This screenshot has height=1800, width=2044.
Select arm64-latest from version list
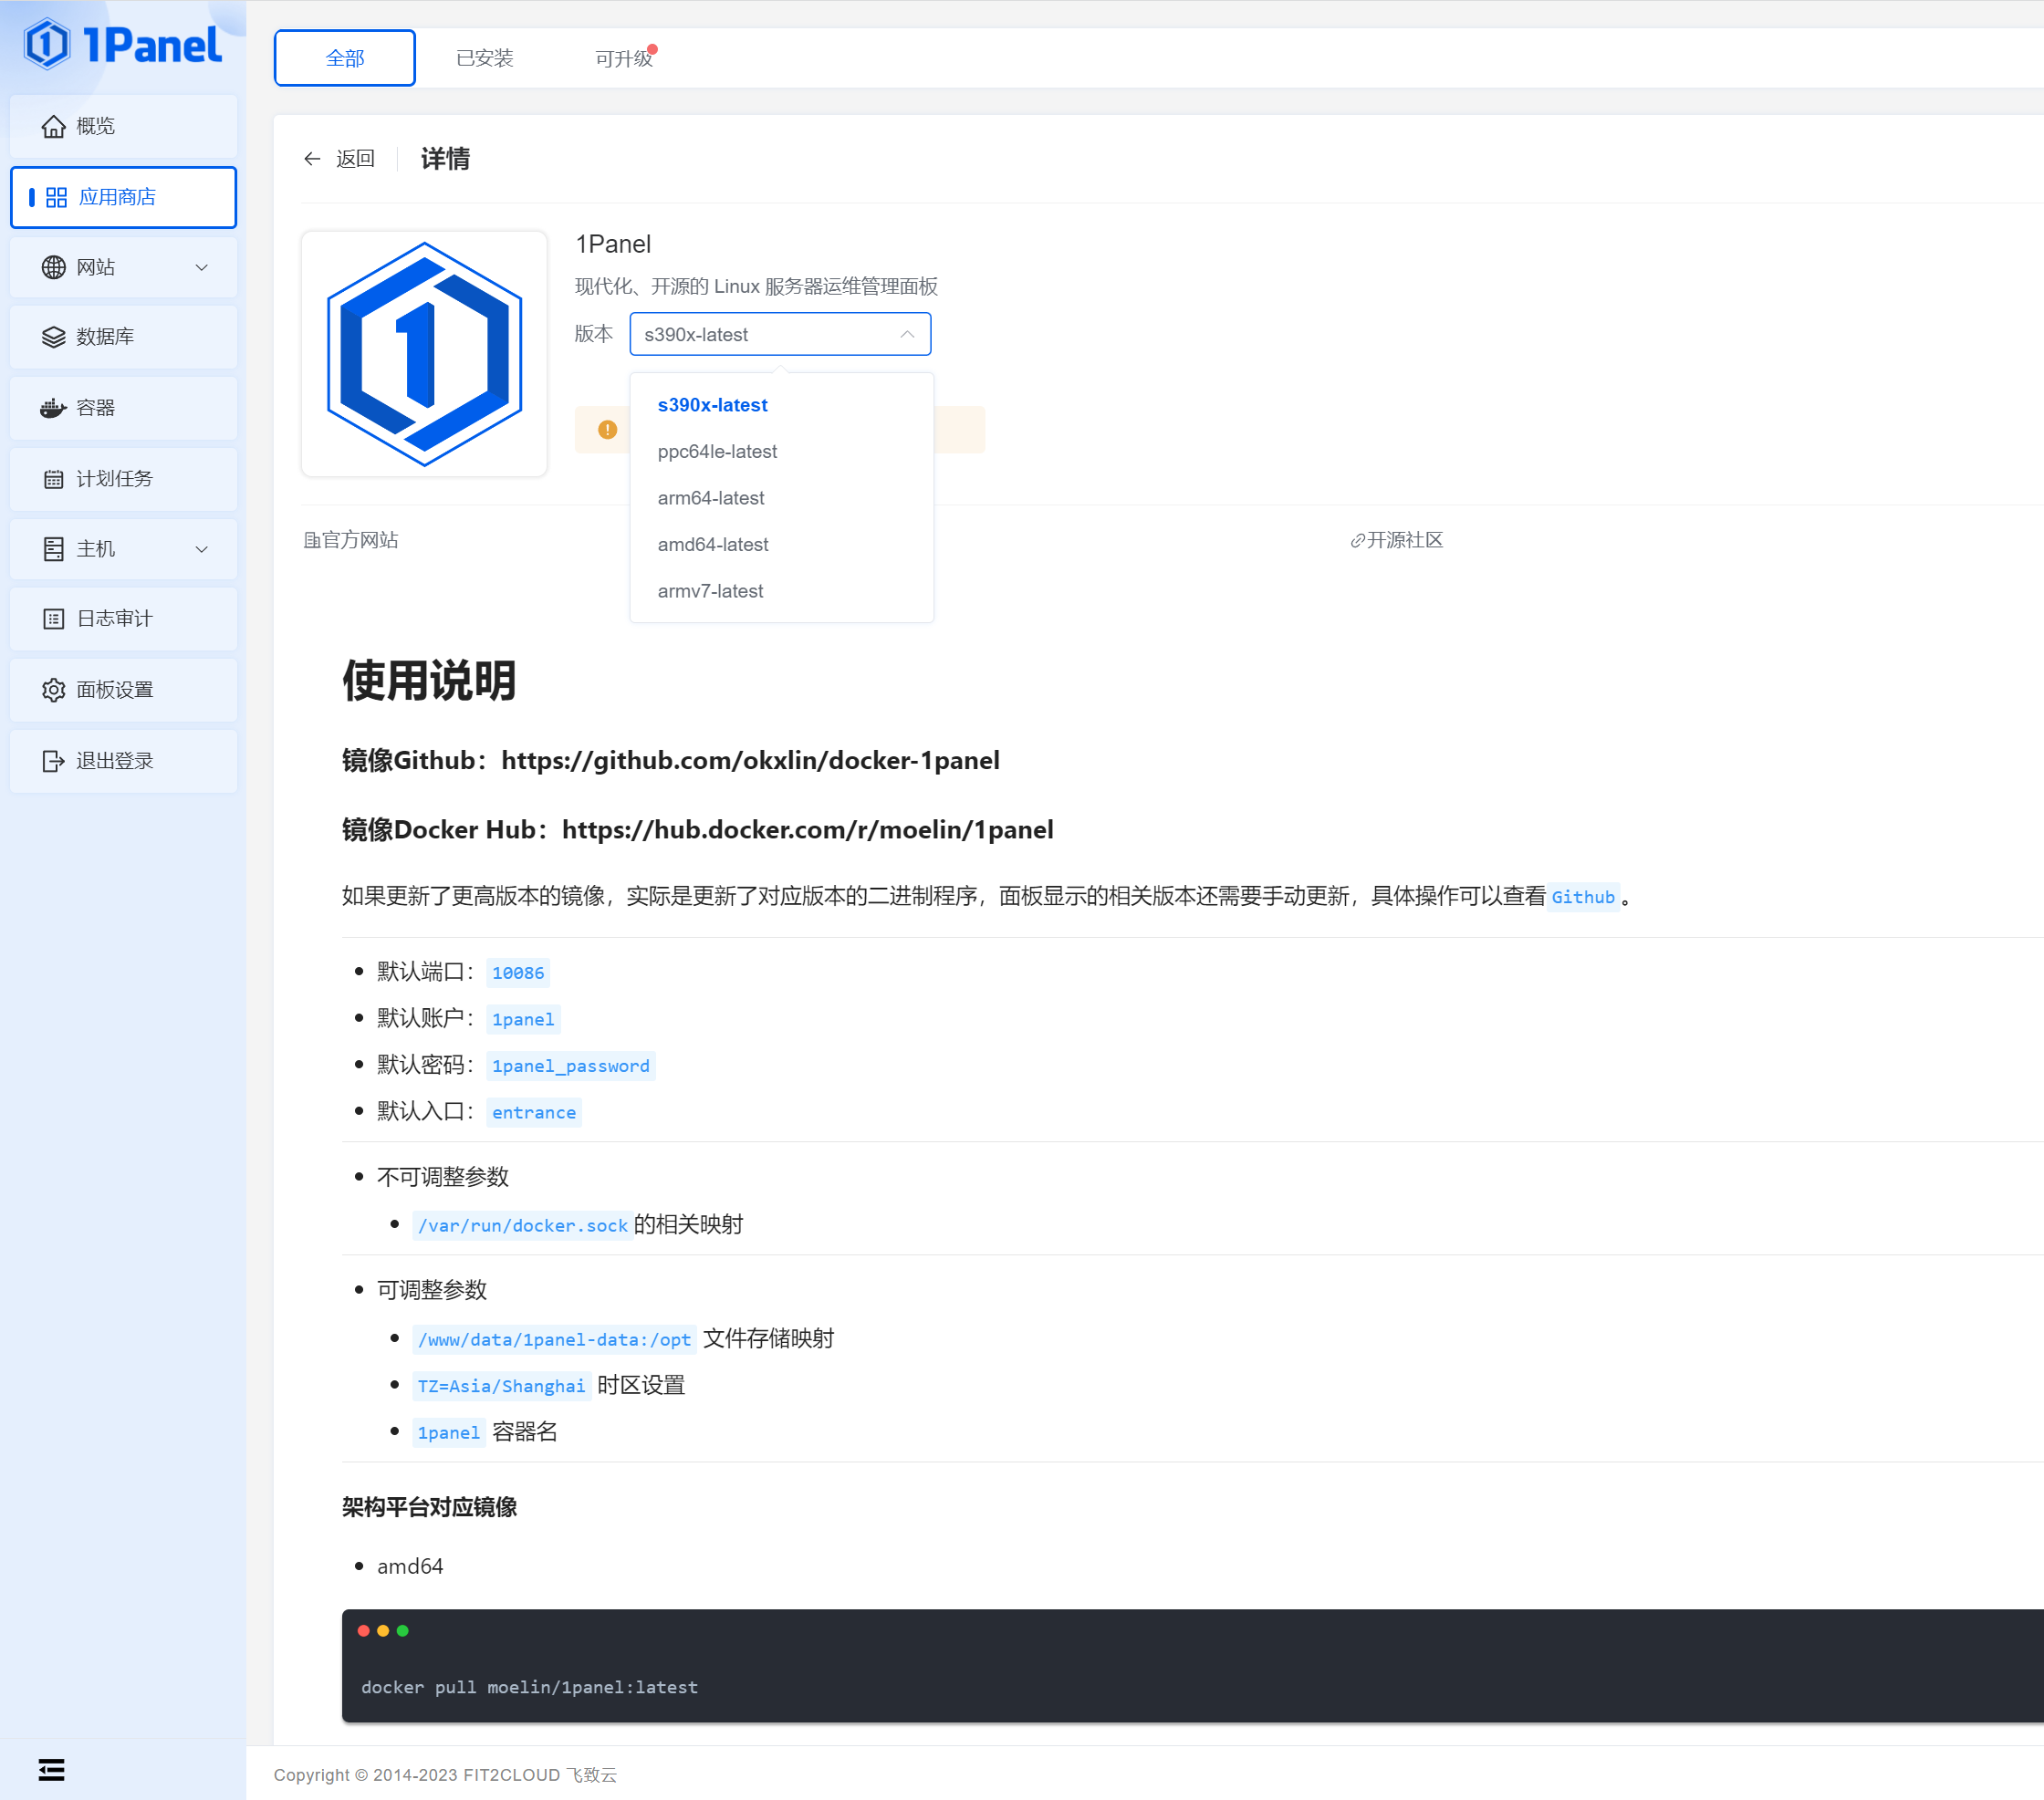coord(710,497)
